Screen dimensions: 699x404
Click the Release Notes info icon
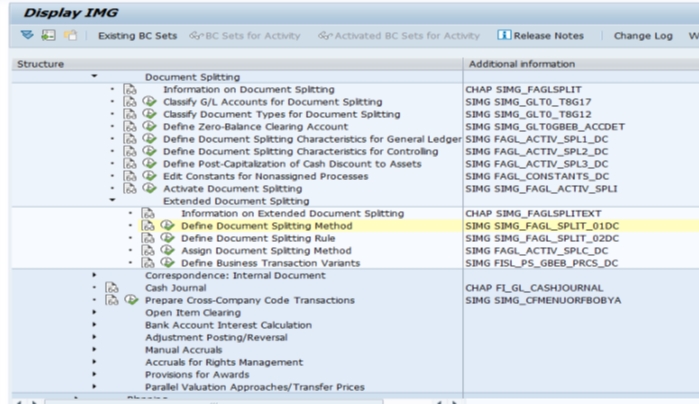click(x=504, y=35)
